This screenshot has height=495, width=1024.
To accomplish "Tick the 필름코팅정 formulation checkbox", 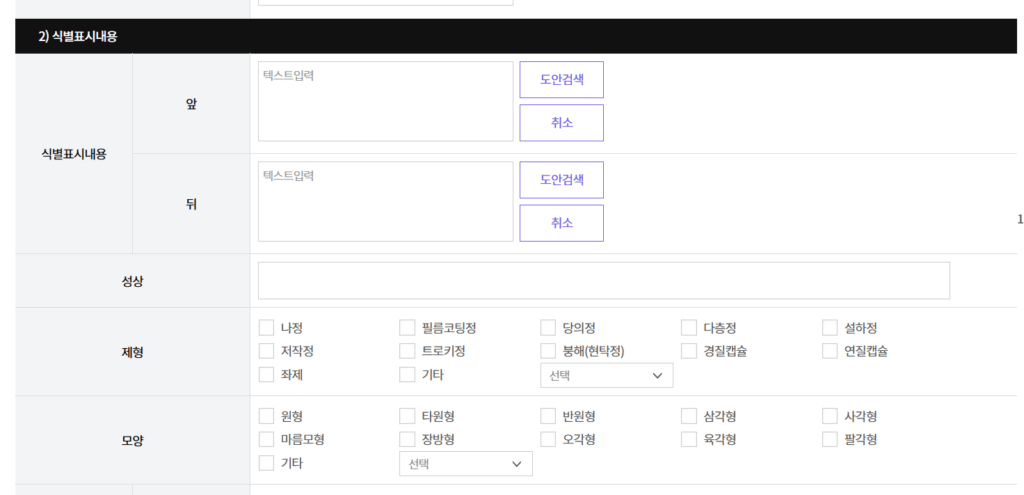I will coord(407,328).
